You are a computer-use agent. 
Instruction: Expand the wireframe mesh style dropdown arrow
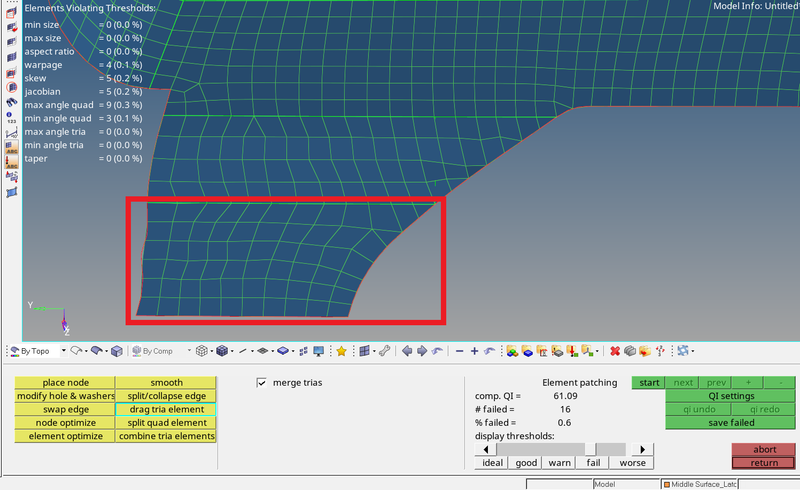(x=210, y=351)
